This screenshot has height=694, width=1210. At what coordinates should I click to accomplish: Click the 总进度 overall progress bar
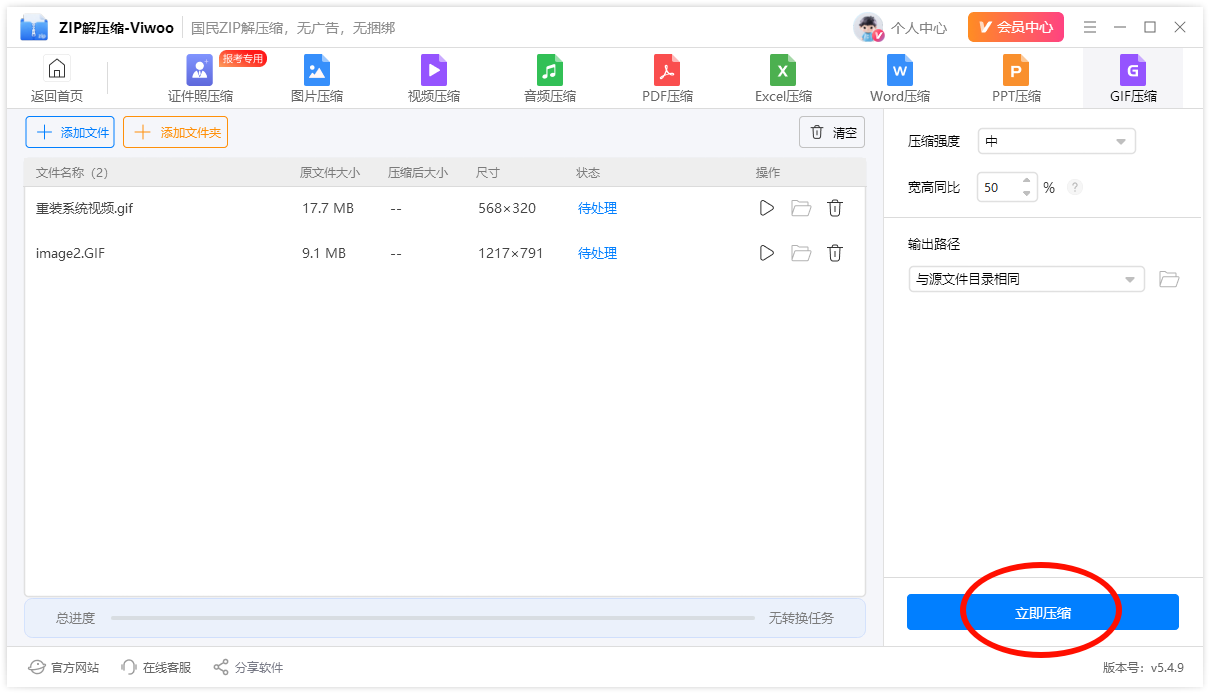[432, 618]
